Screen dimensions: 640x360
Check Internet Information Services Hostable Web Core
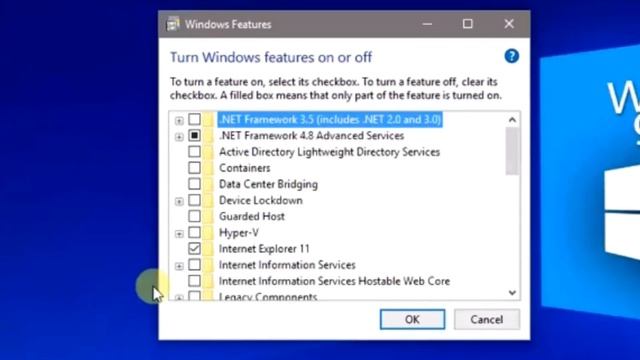[194, 281]
